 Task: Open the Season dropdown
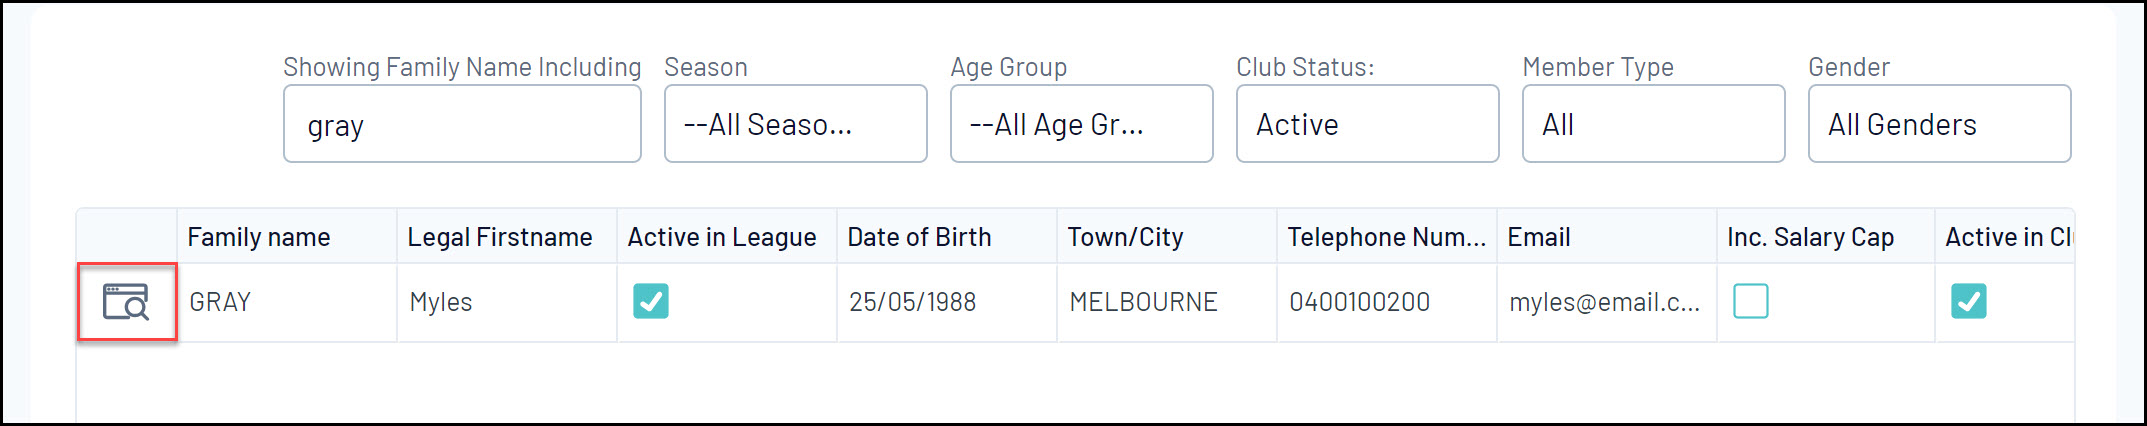click(x=795, y=124)
